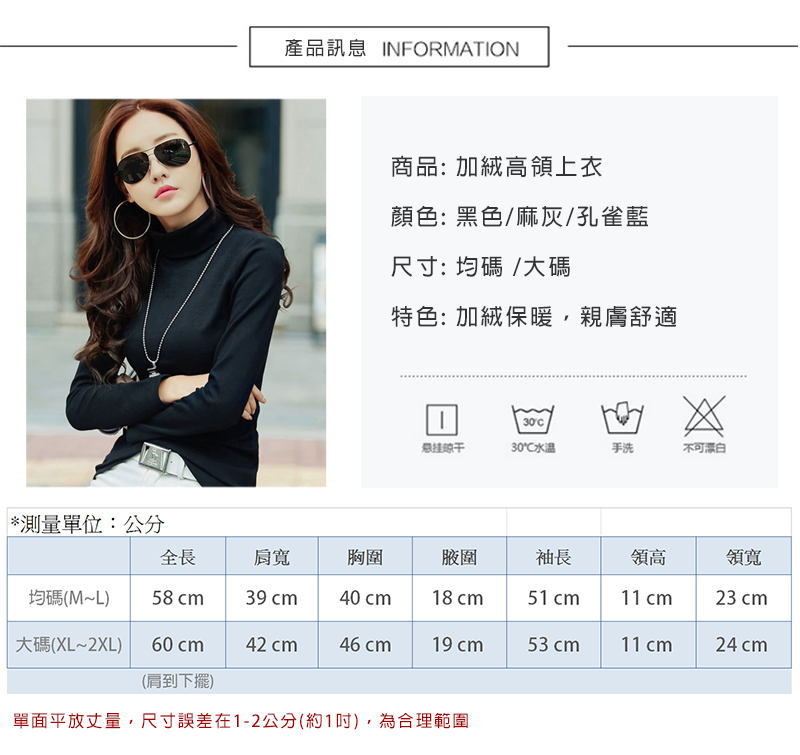Click the 顏色 color options text

click(520, 217)
